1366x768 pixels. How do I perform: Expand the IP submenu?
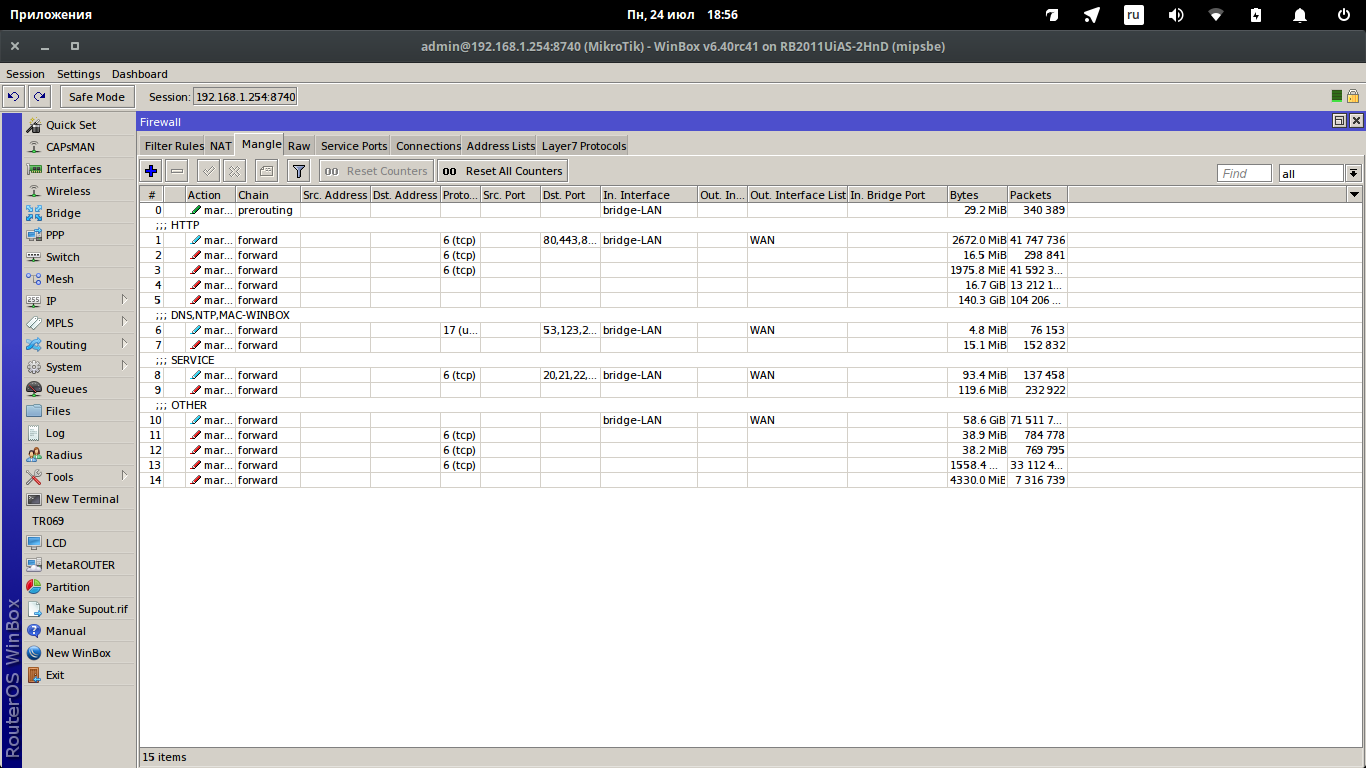click(x=79, y=301)
